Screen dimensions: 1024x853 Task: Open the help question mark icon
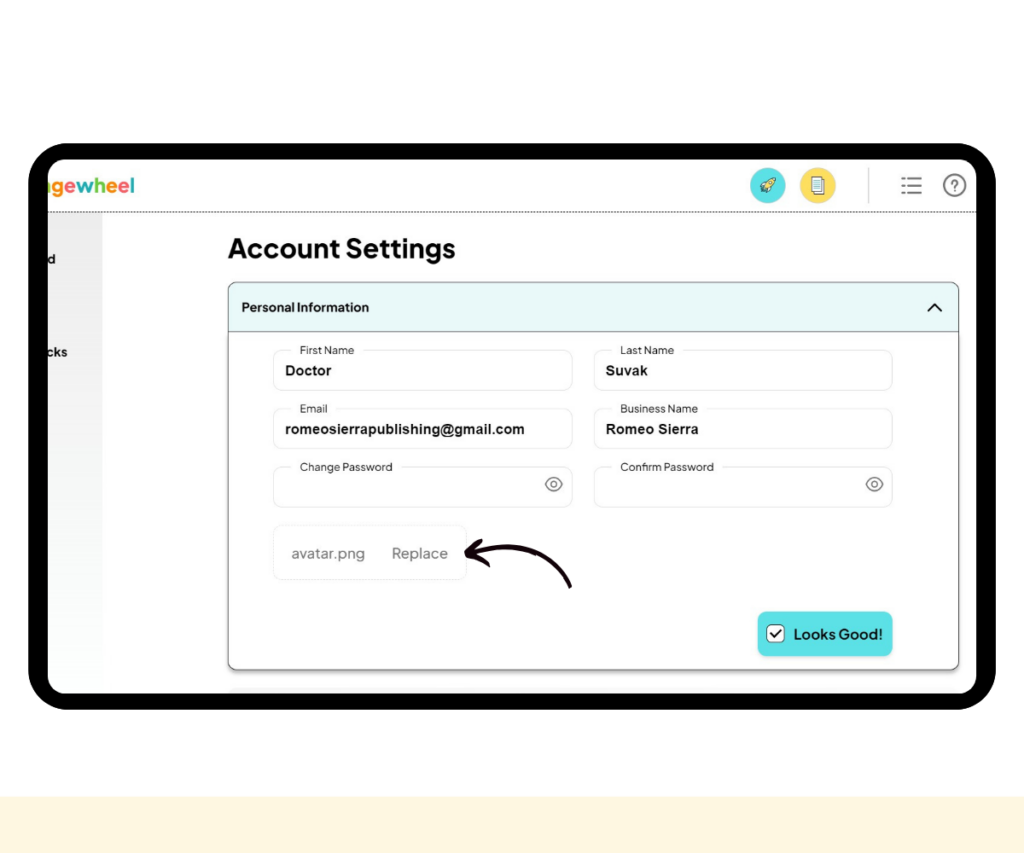click(955, 185)
